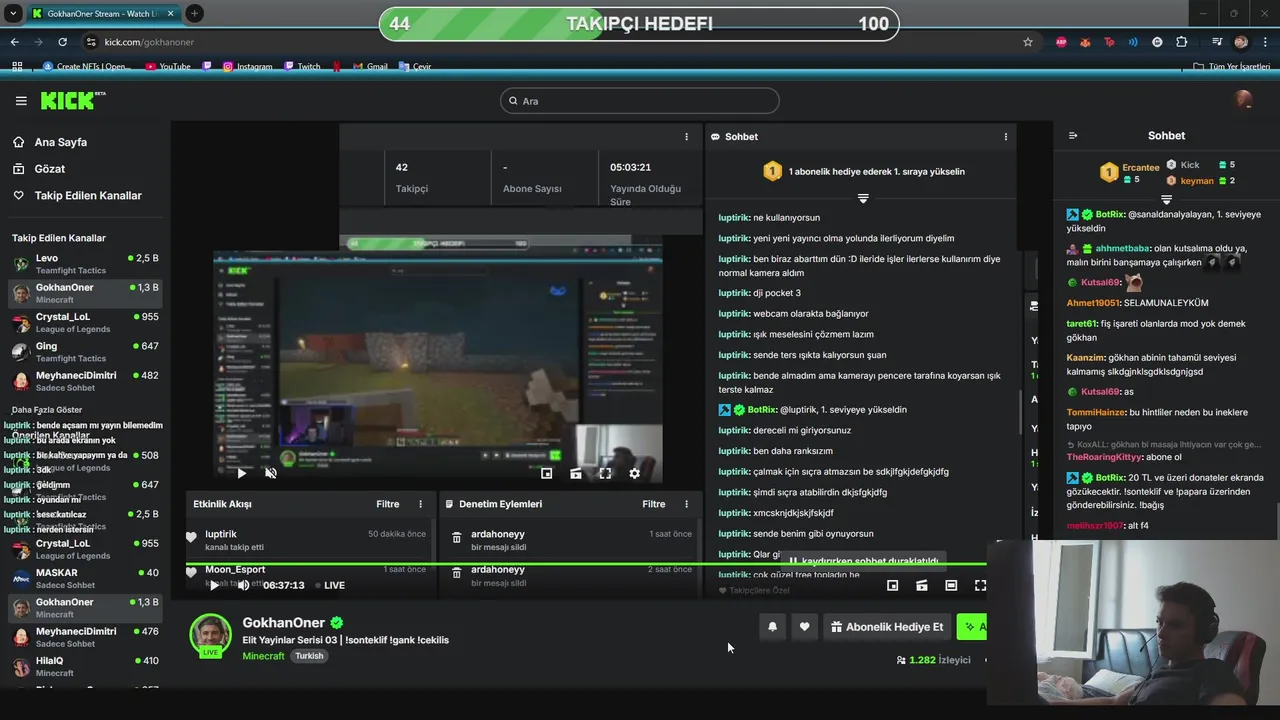Resume chat via 'kaydırırken sohbet duraklatıldı' banner
This screenshot has width=1280, height=720.
864,561
